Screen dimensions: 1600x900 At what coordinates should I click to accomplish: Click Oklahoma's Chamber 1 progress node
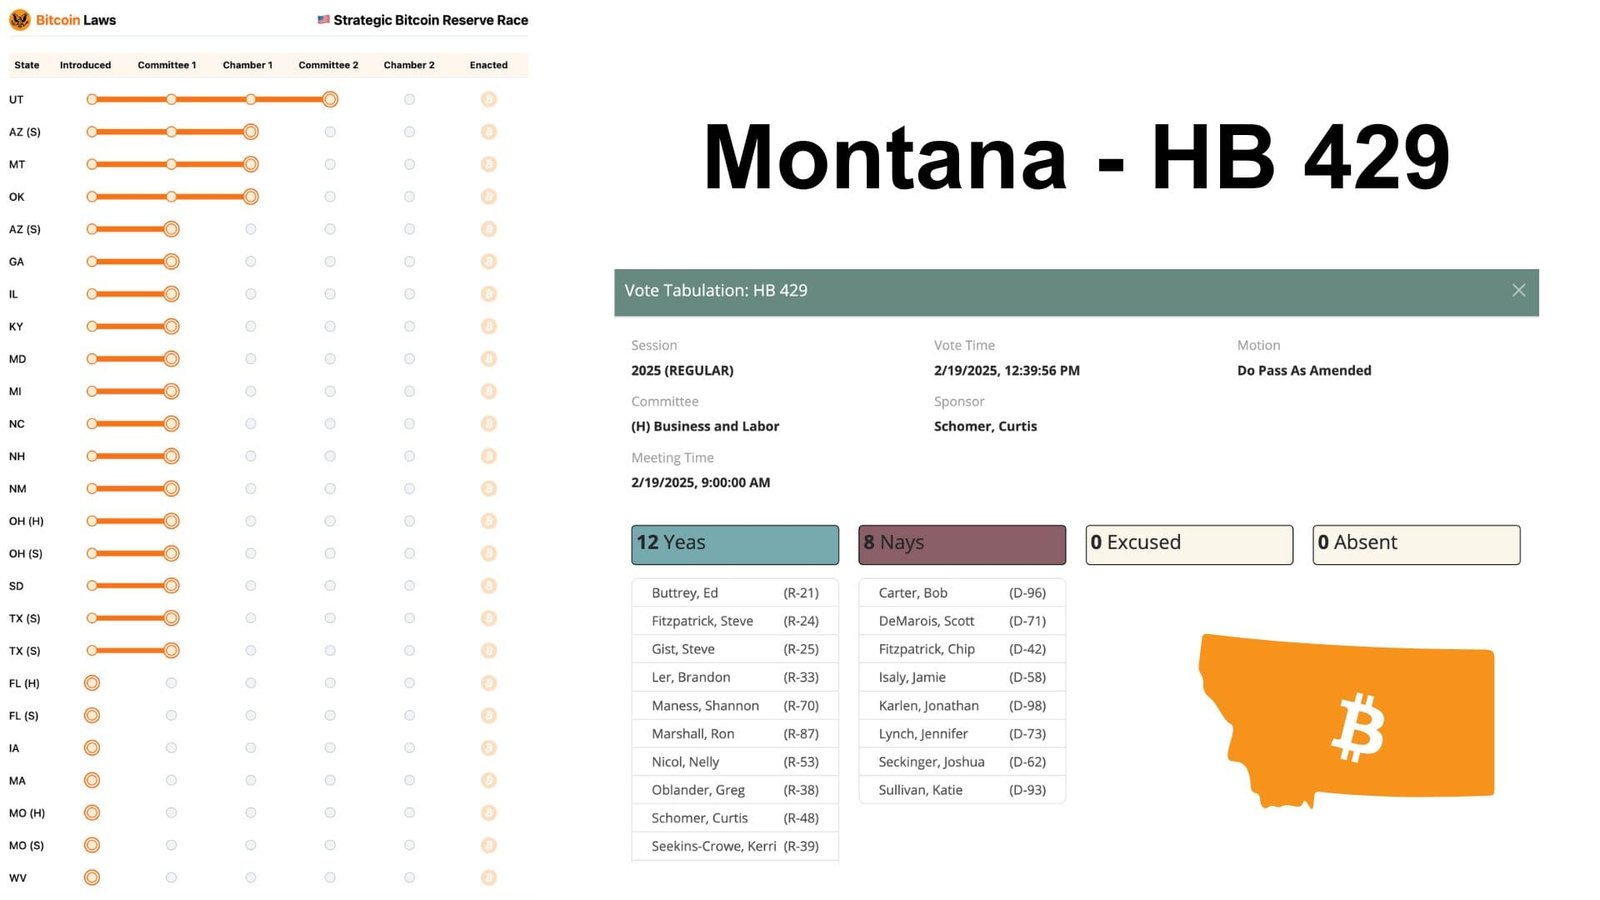pyautogui.click(x=249, y=196)
